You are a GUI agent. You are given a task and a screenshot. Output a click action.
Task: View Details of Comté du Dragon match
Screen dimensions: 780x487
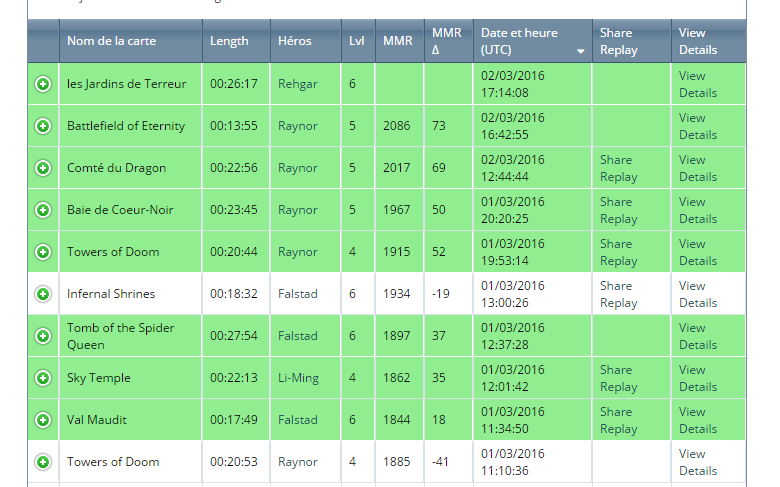coord(698,168)
